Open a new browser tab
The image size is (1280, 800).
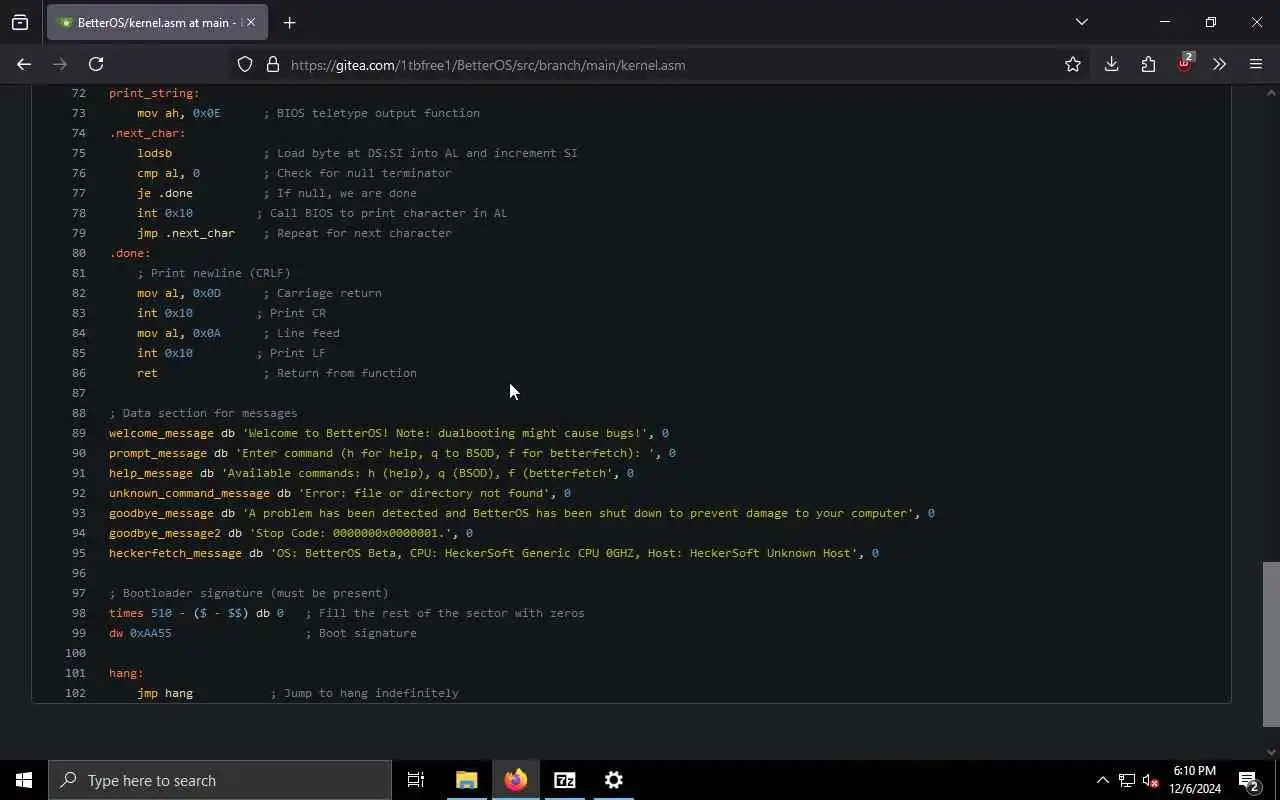coord(290,22)
